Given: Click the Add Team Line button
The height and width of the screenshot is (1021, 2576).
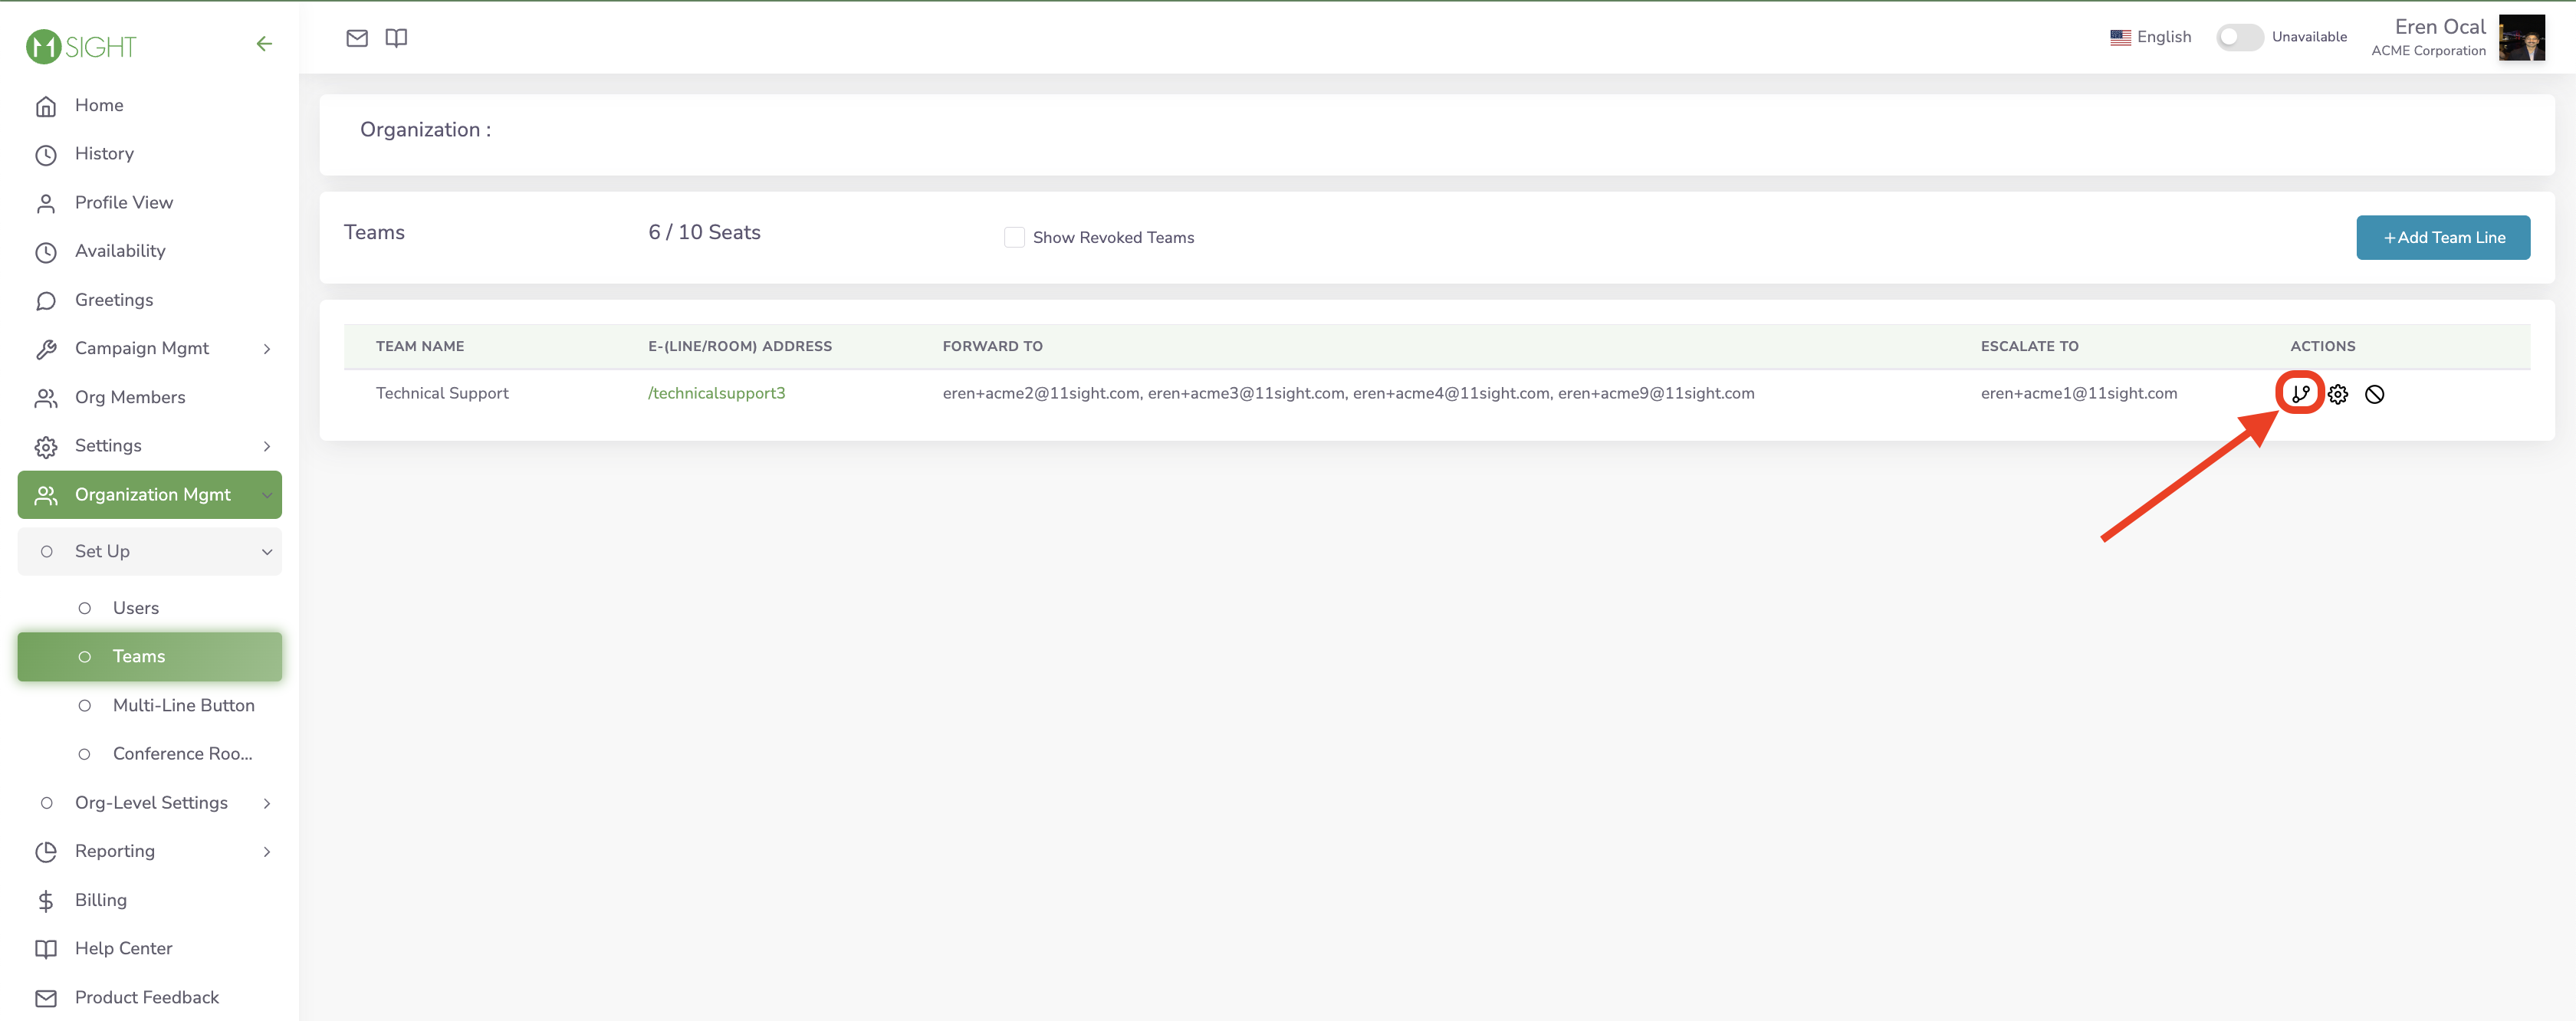Looking at the screenshot, I should click(x=2443, y=237).
